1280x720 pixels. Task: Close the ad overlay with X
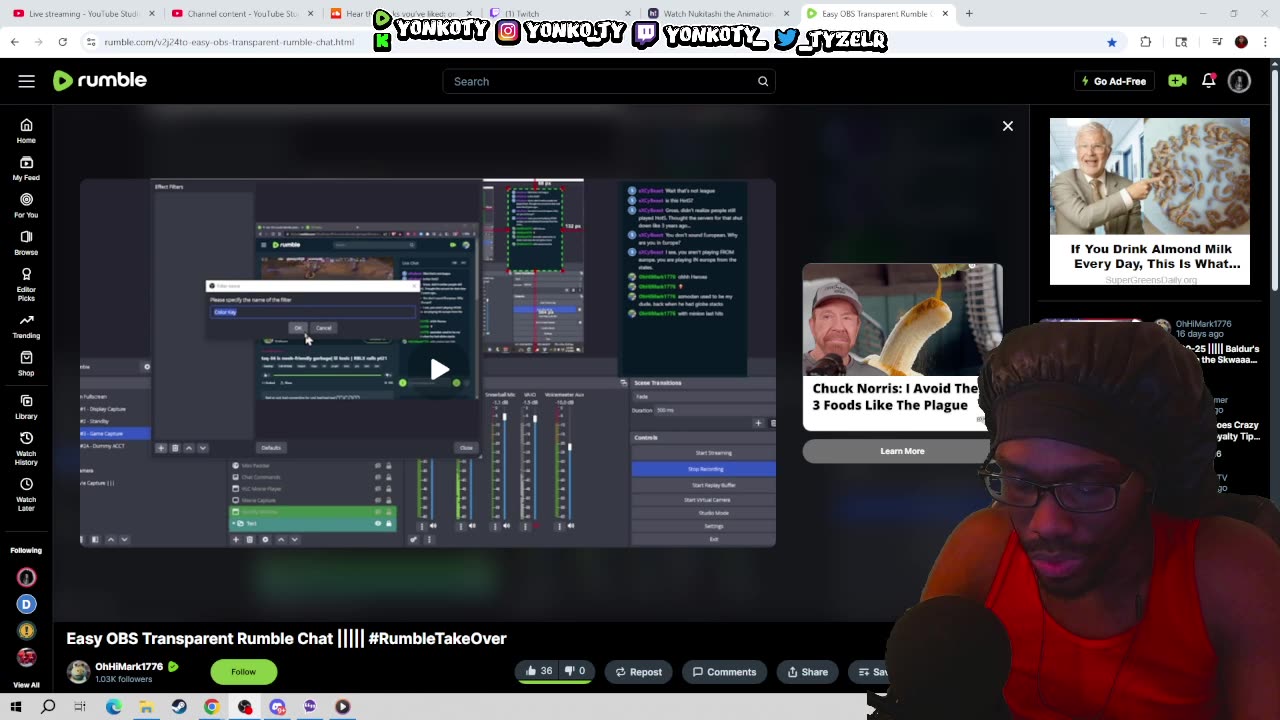point(1008,126)
